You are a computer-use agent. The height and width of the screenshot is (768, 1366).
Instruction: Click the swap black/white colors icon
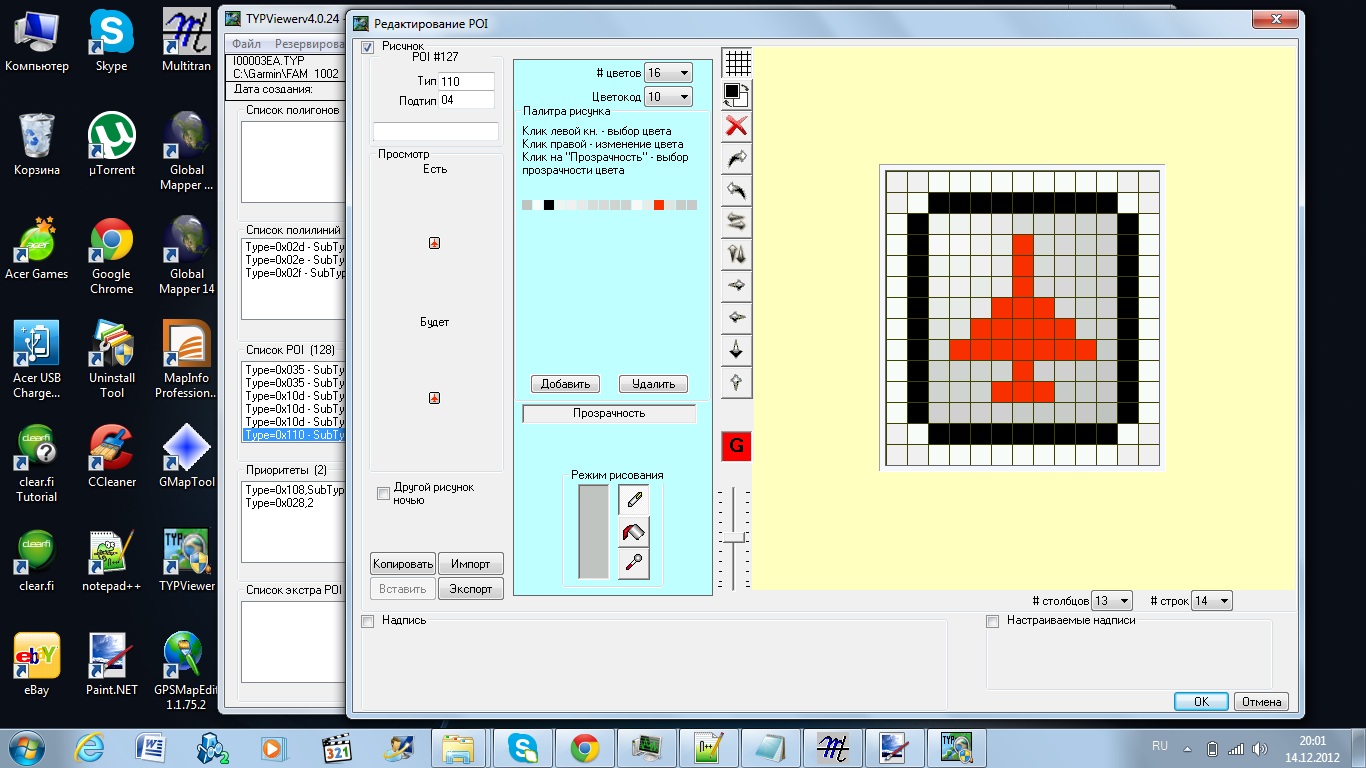tap(737, 94)
